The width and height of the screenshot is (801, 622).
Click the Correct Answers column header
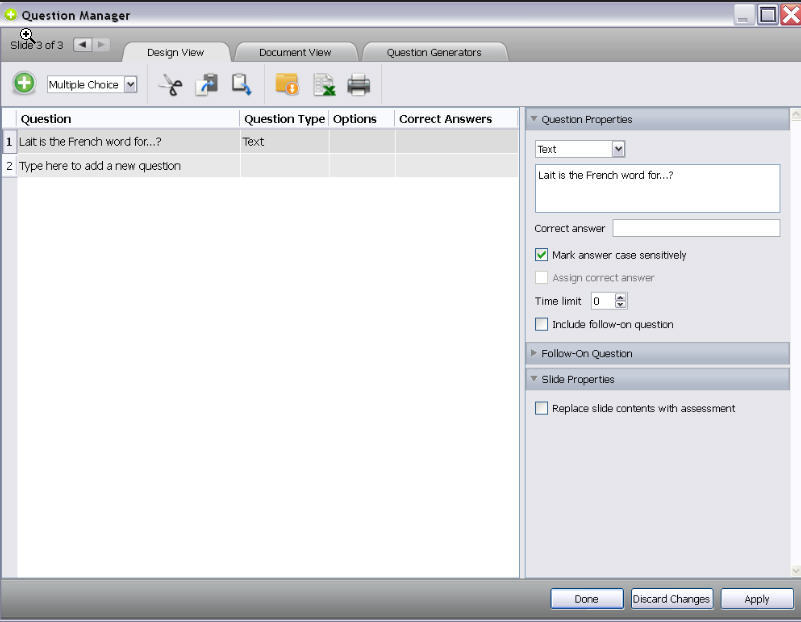coord(456,118)
